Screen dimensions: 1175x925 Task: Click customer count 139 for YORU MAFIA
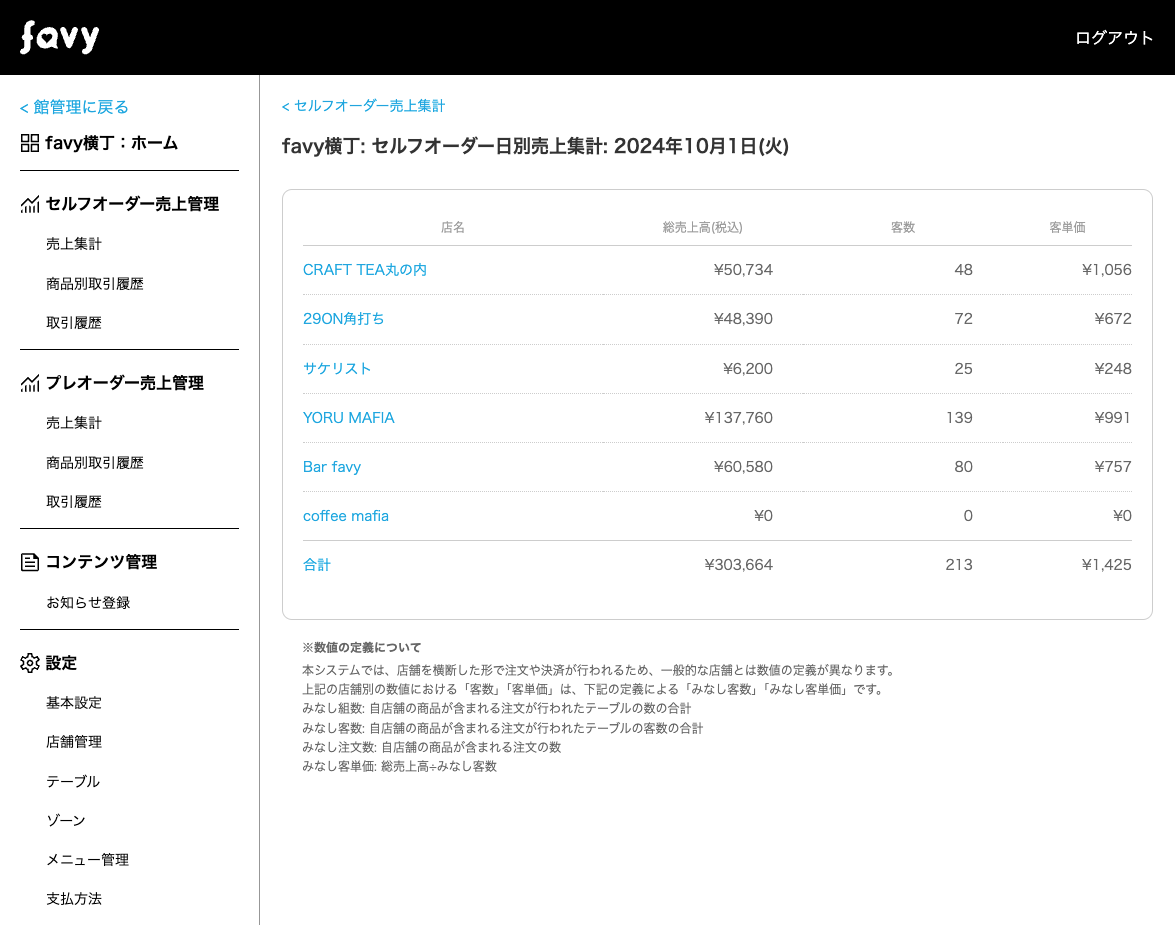[x=959, y=418]
